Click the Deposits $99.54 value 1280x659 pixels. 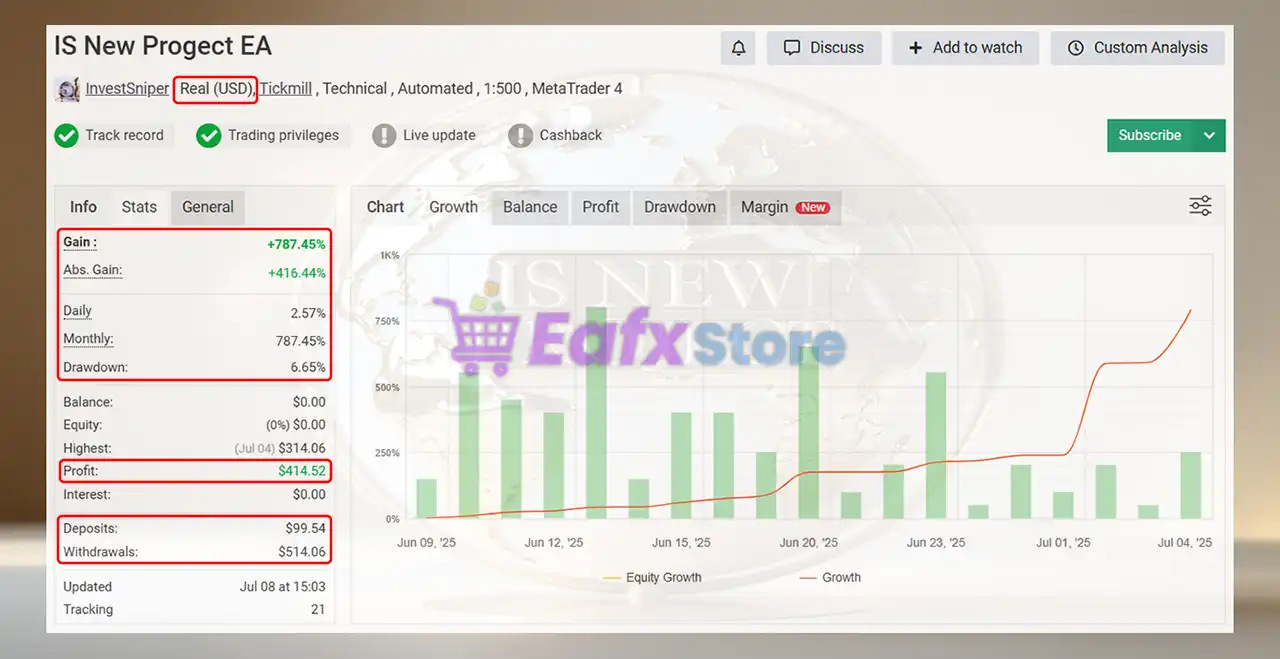[x=305, y=528]
